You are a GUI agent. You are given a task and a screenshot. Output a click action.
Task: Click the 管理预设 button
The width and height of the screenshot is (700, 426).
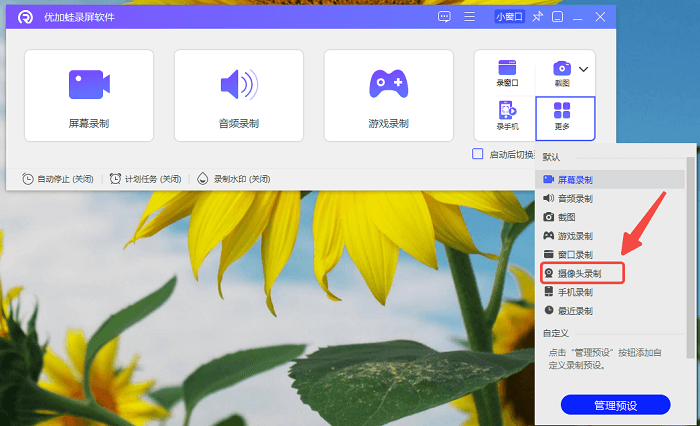(615, 405)
